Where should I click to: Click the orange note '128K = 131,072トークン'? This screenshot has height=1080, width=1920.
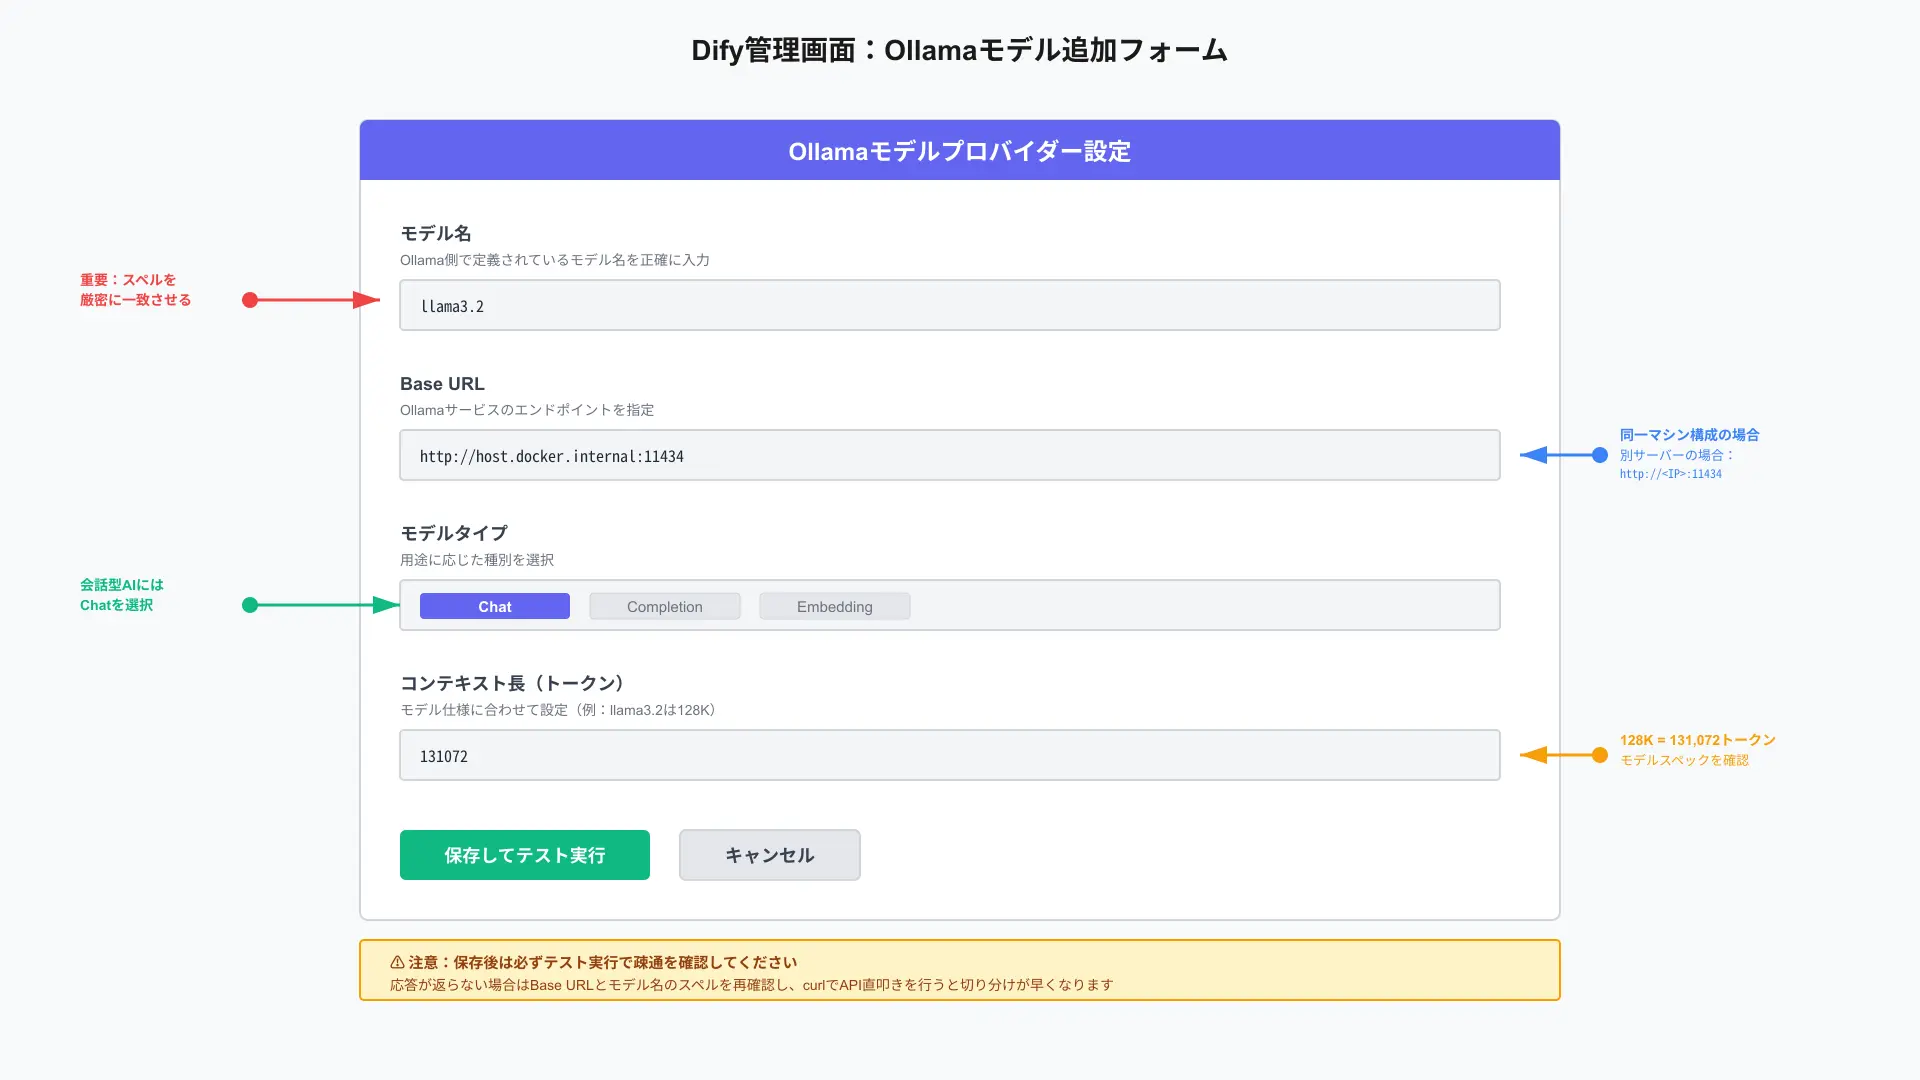click(x=1698, y=740)
